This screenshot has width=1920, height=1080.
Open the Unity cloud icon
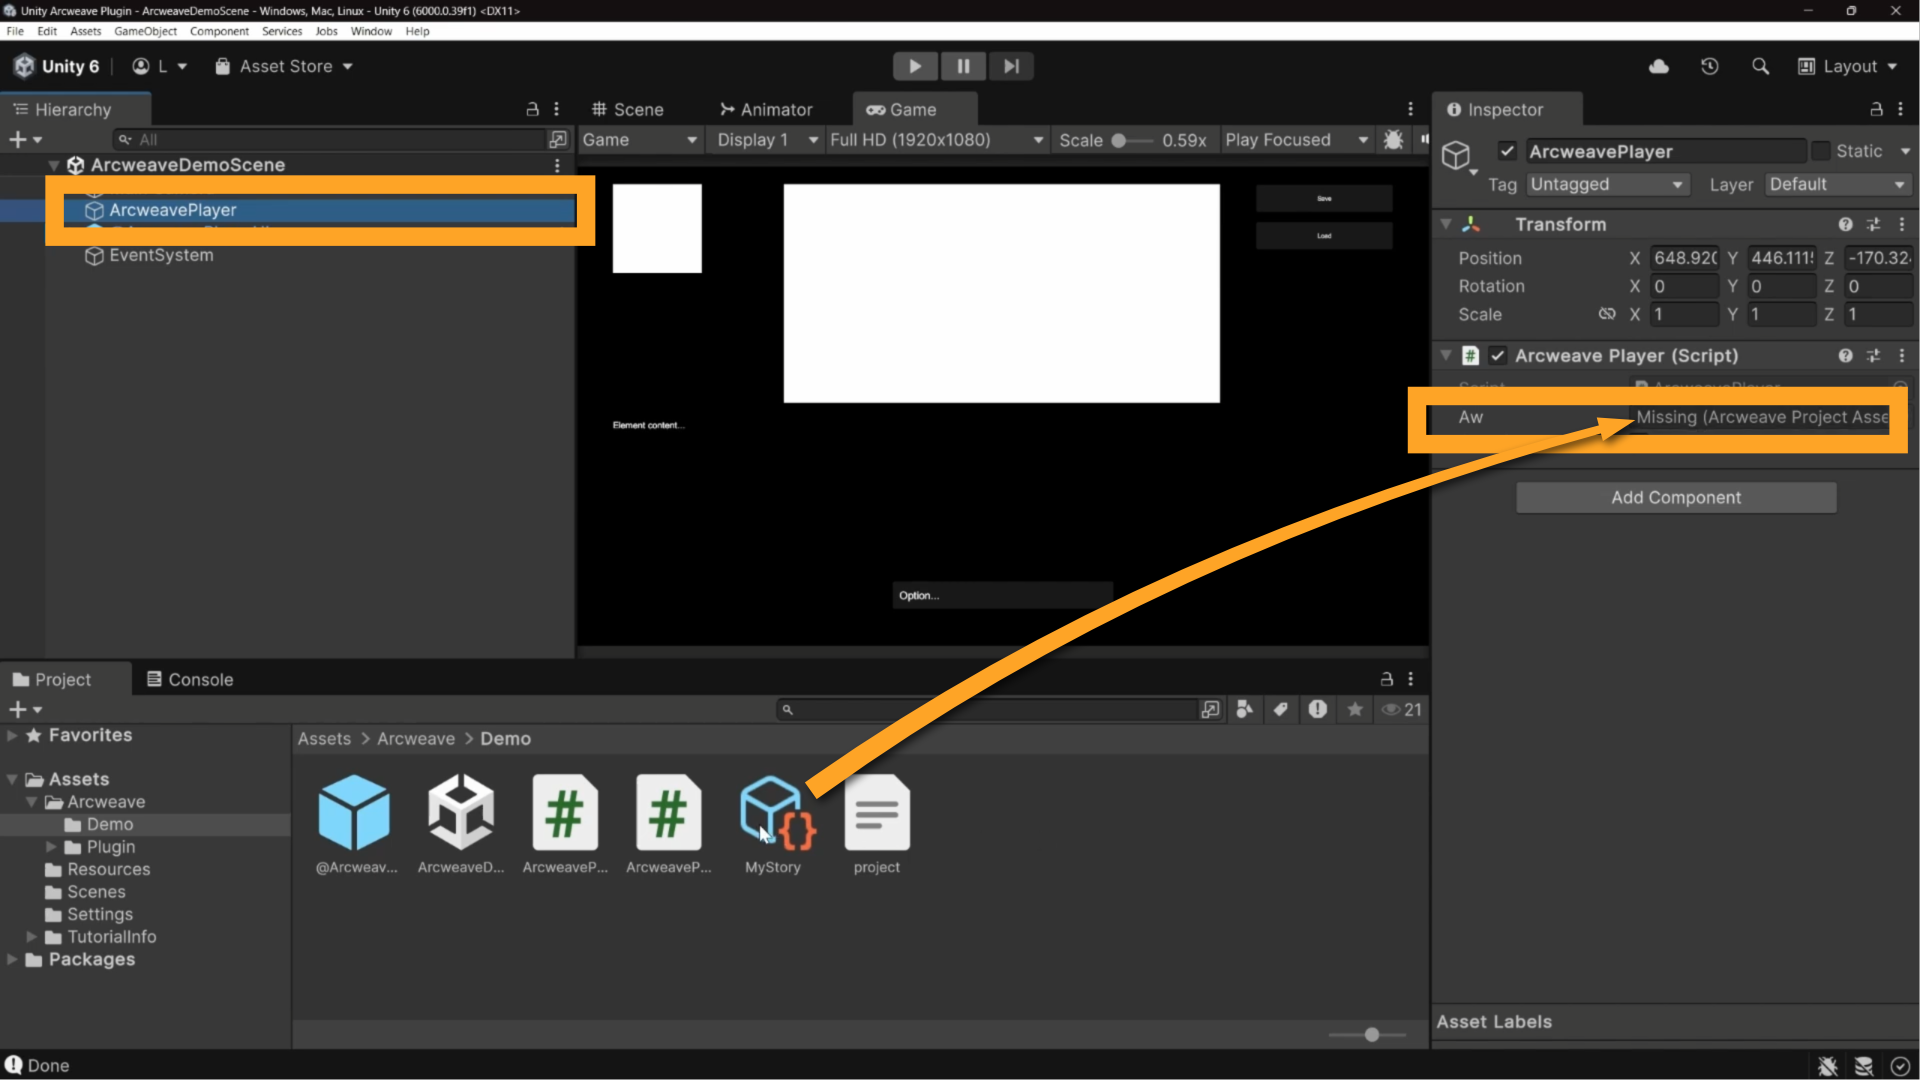click(x=1659, y=66)
